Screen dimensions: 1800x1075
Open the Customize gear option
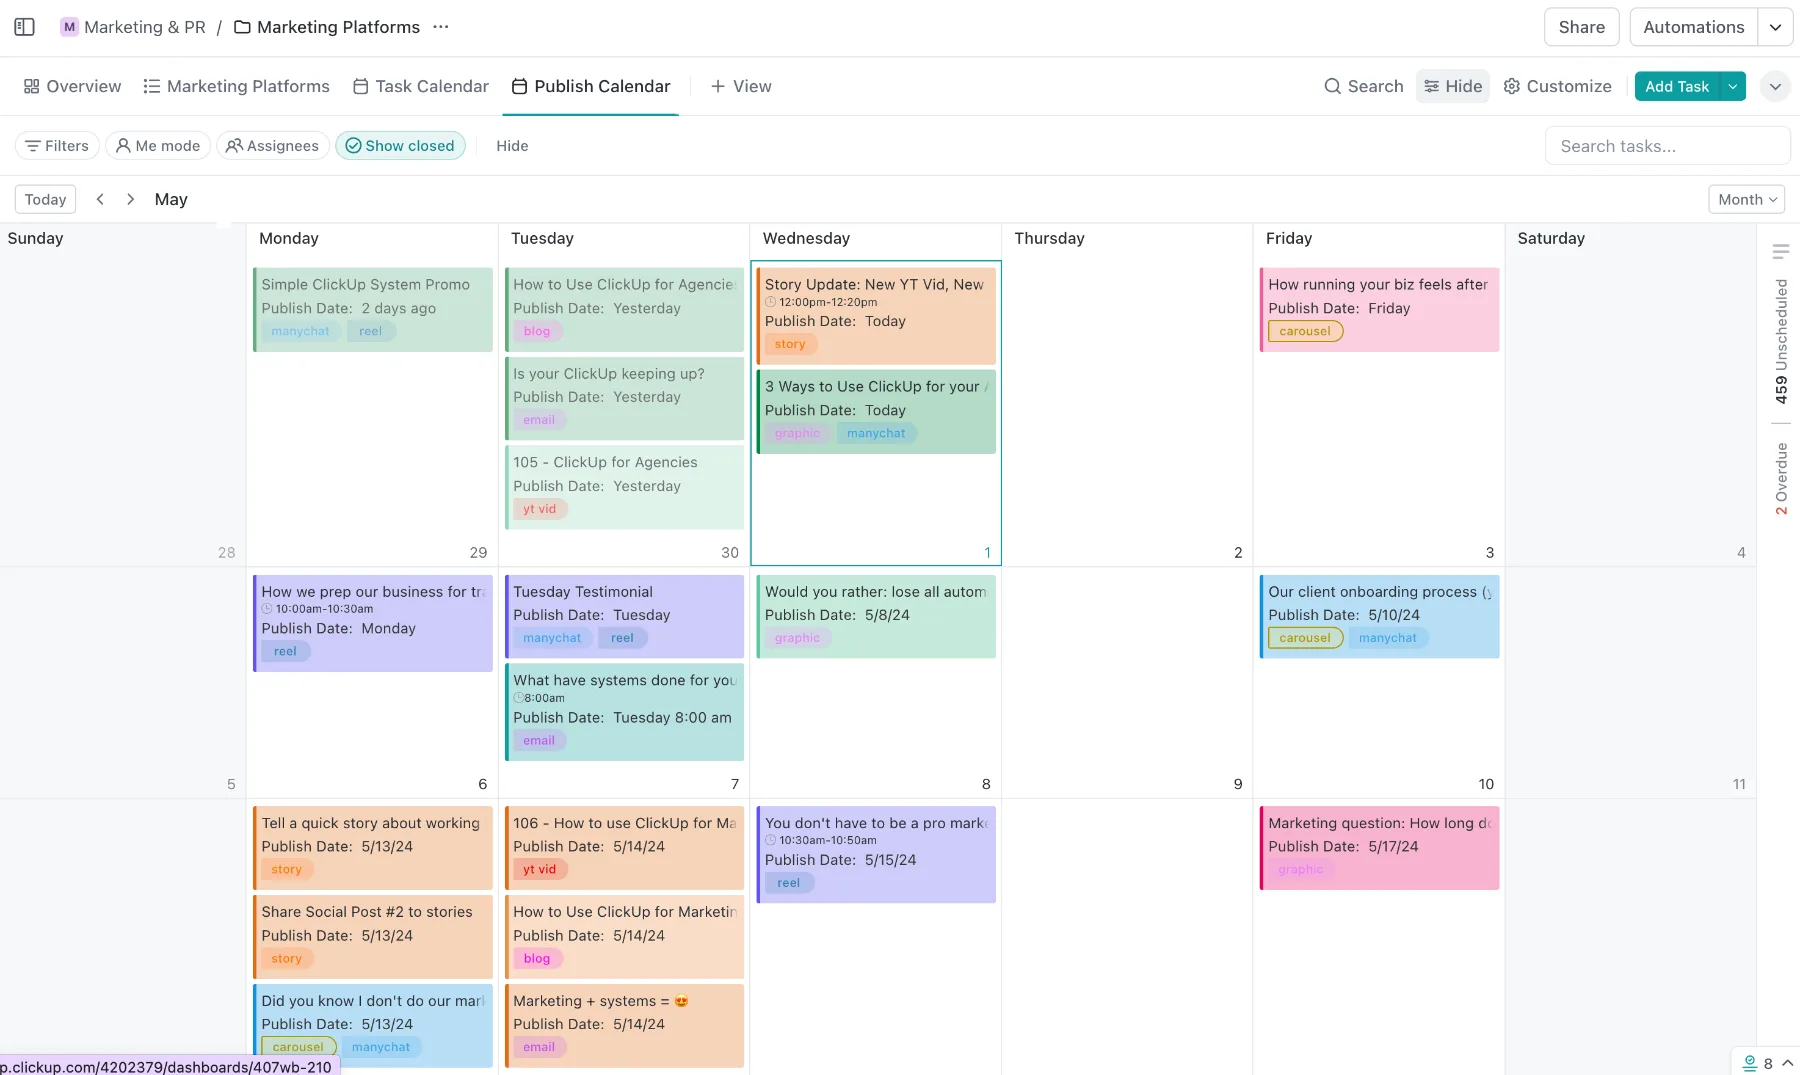1558,86
